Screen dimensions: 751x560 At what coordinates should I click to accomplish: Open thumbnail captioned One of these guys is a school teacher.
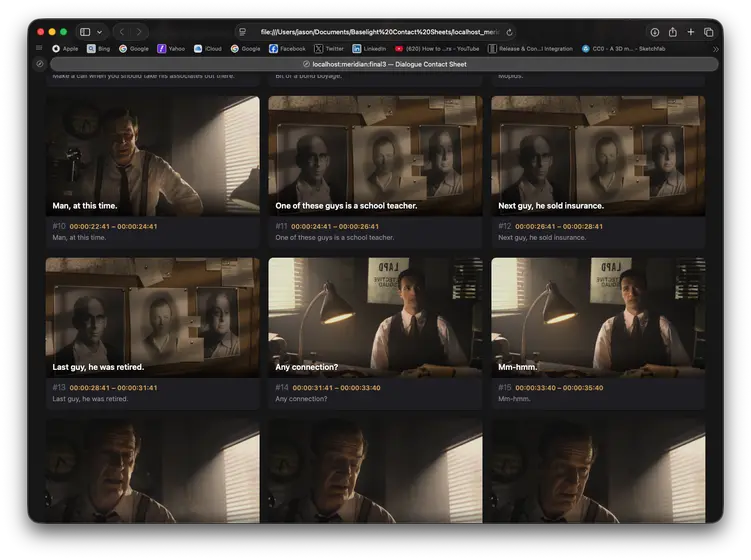[376, 156]
